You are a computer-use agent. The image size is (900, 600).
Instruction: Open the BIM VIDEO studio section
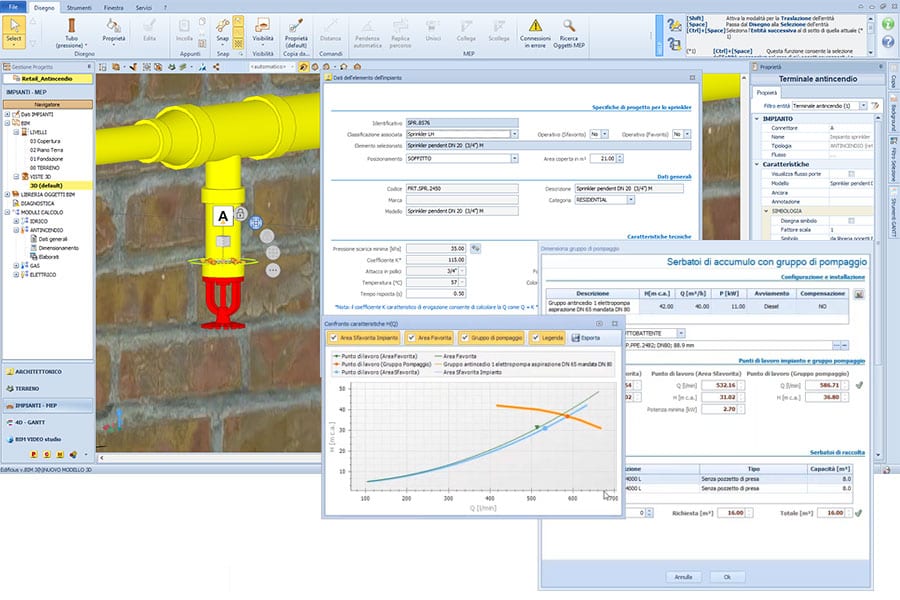(48, 439)
